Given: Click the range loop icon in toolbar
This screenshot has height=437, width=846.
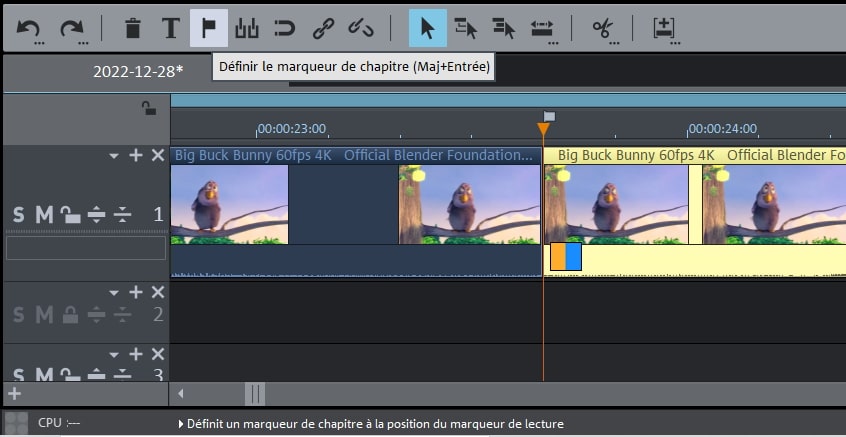Looking at the screenshot, I should tap(284, 28).
